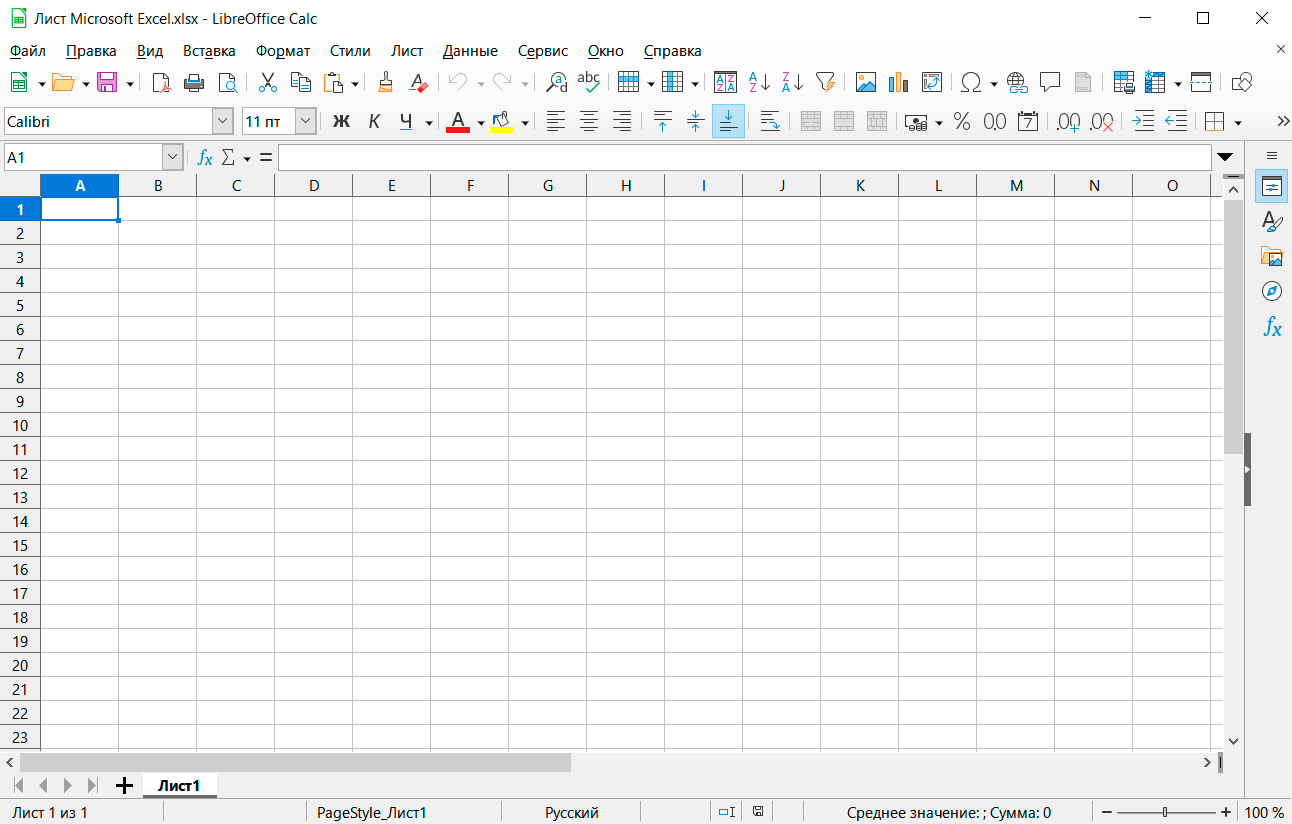The height and width of the screenshot is (824, 1292).
Task: Open the Sort dialog icon
Action: (726, 83)
